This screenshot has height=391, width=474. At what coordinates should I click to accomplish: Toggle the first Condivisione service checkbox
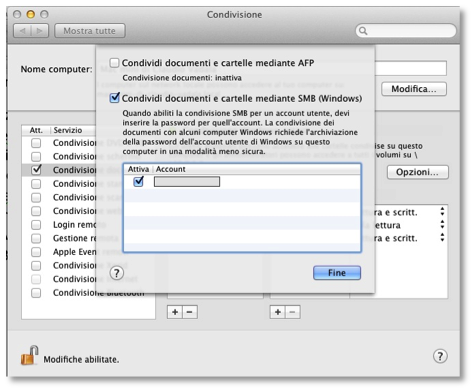[36, 143]
